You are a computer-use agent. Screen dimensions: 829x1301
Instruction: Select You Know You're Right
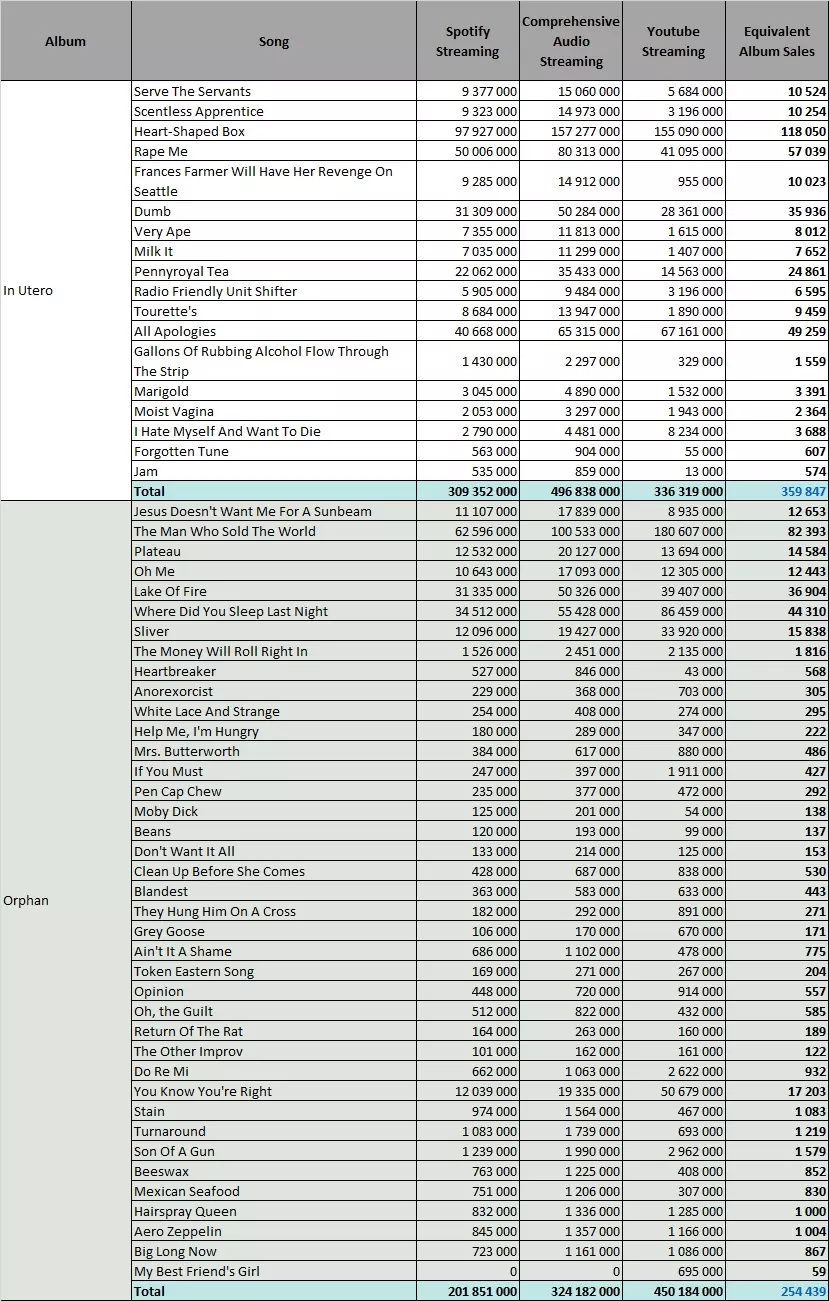(274, 1091)
